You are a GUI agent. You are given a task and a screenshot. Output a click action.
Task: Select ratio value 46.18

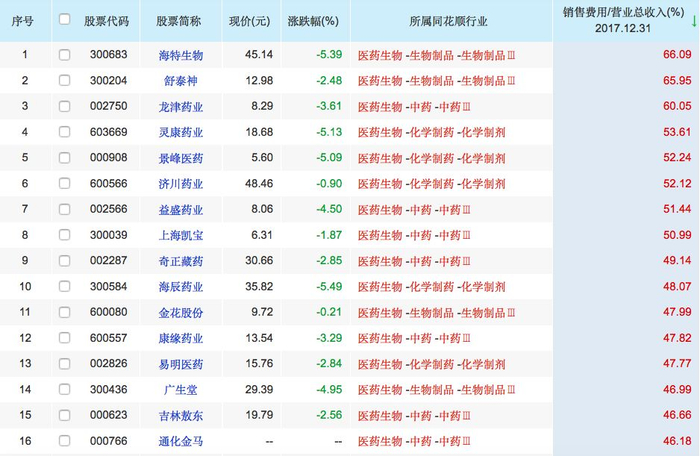pos(677,441)
